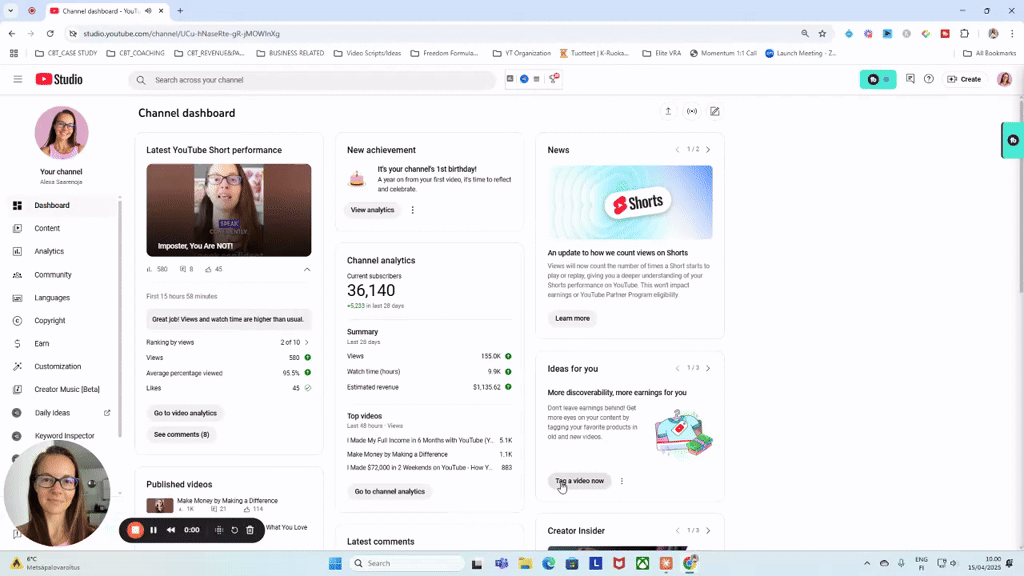Click Go to channel analytics

[x=390, y=491]
